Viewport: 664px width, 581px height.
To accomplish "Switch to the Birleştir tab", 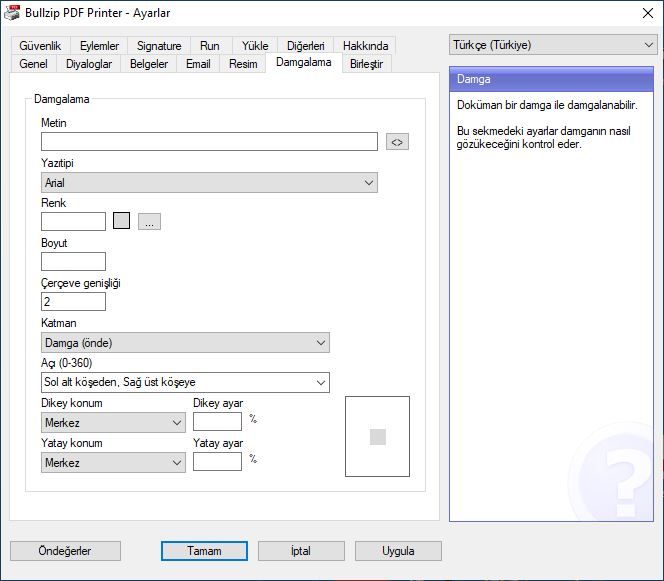I will [x=366, y=64].
